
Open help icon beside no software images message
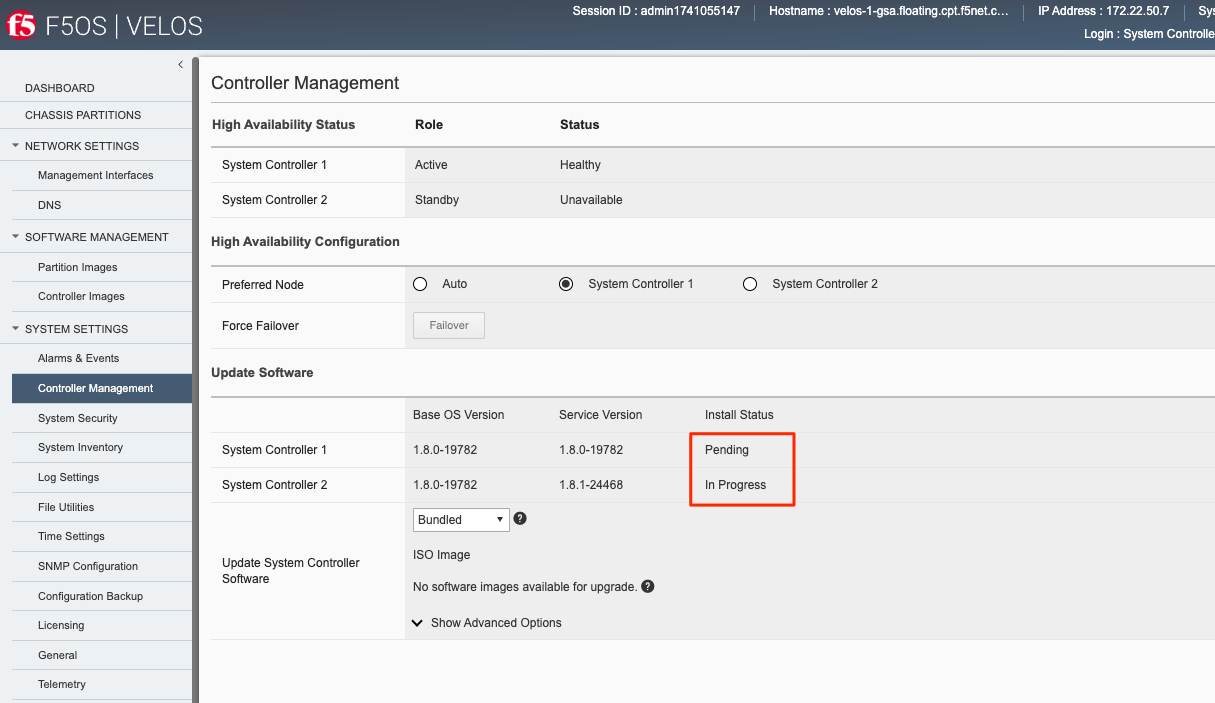(x=648, y=587)
